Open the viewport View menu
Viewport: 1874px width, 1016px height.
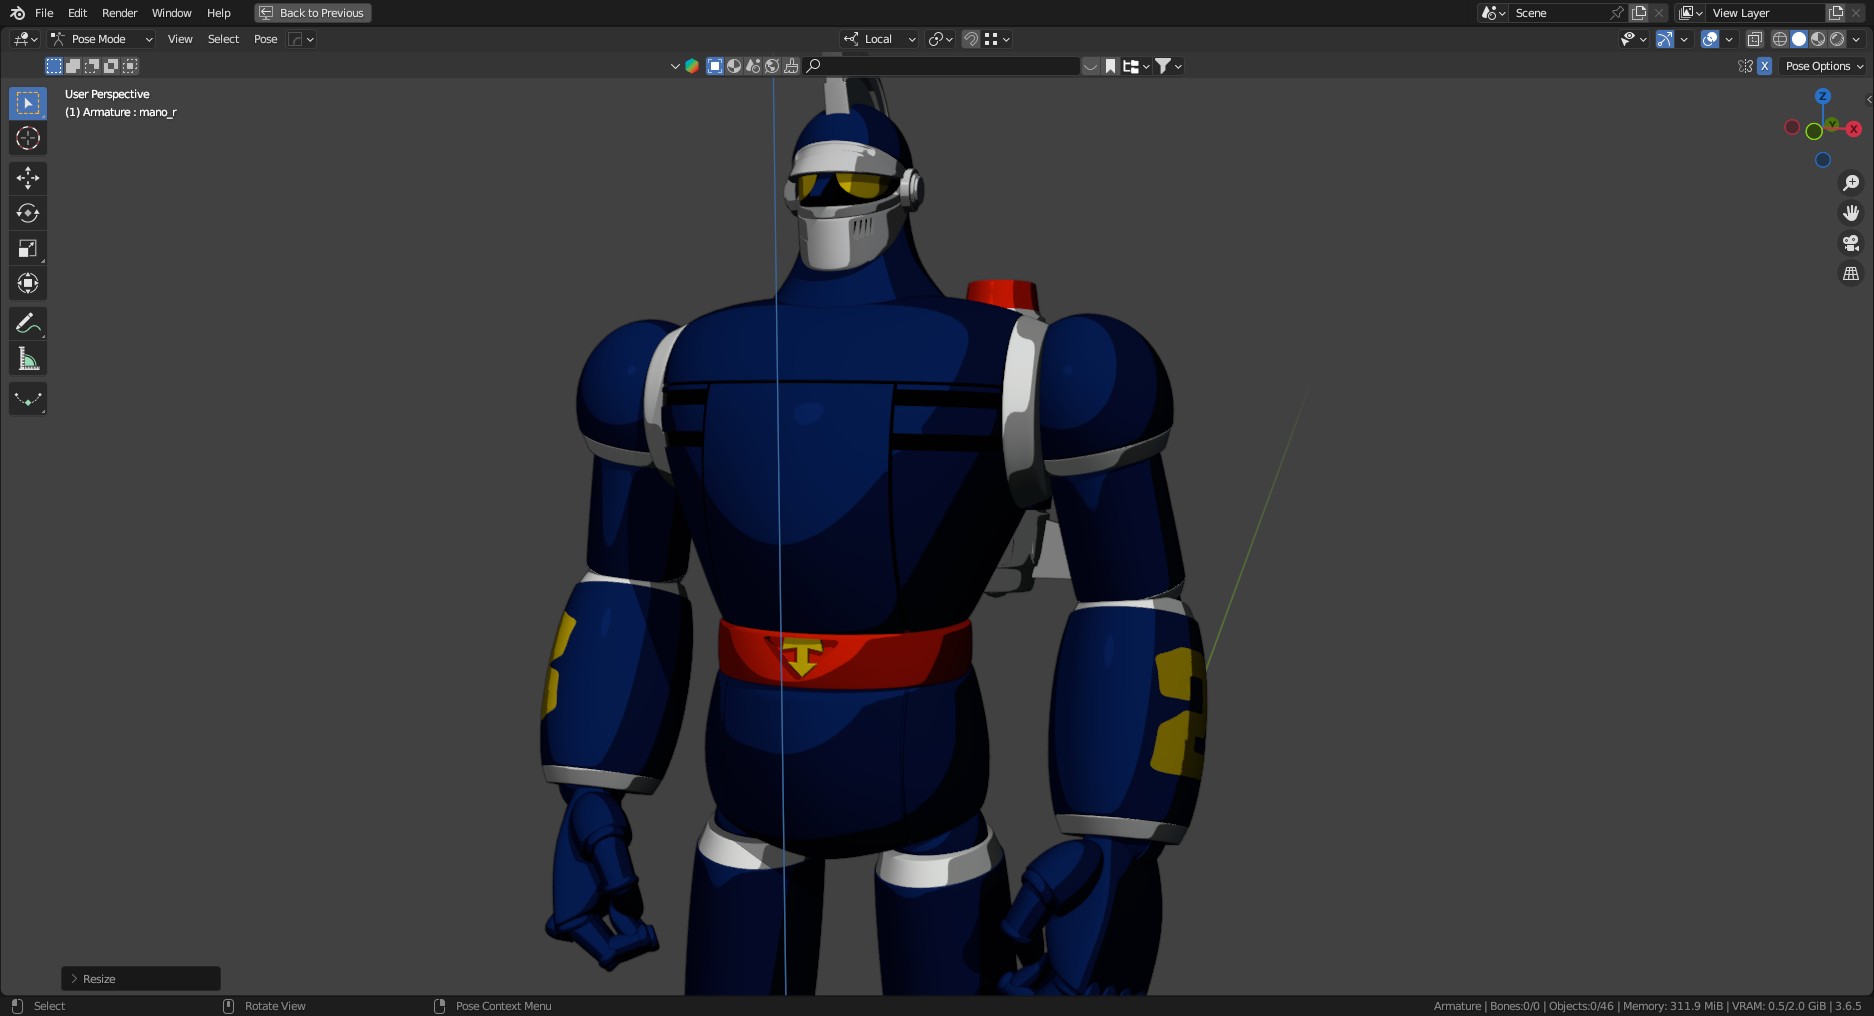pos(180,39)
